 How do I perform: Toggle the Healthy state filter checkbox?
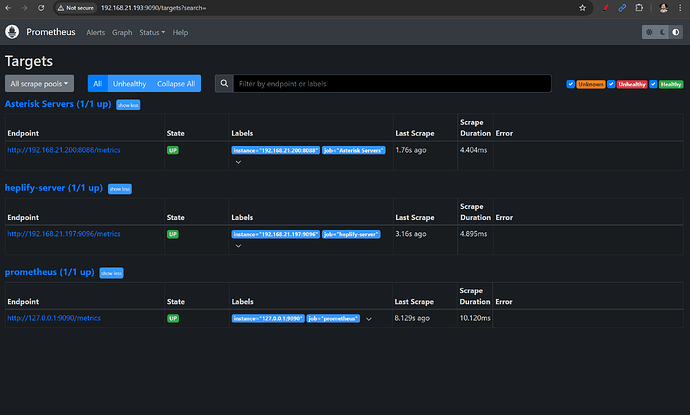coord(654,84)
